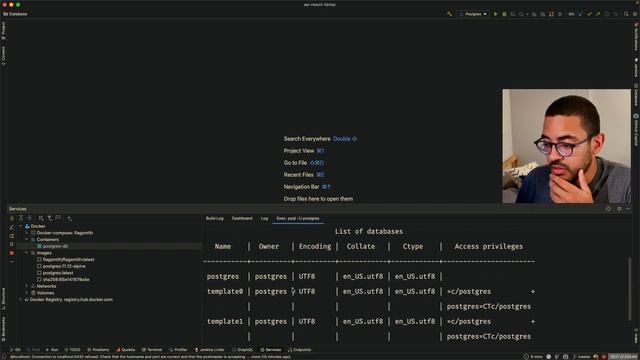Click the Search Everywhere magnifier icon

(x=626, y=14)
